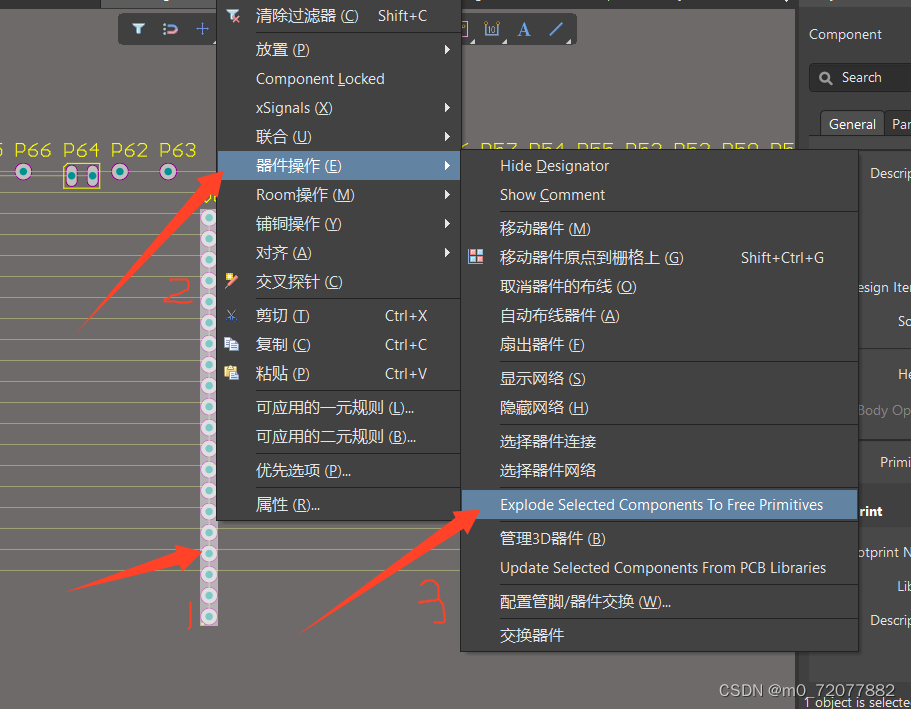Choose Explode Selected Components To Free Primitives
911x709 pixels.
tap(660, 505)
